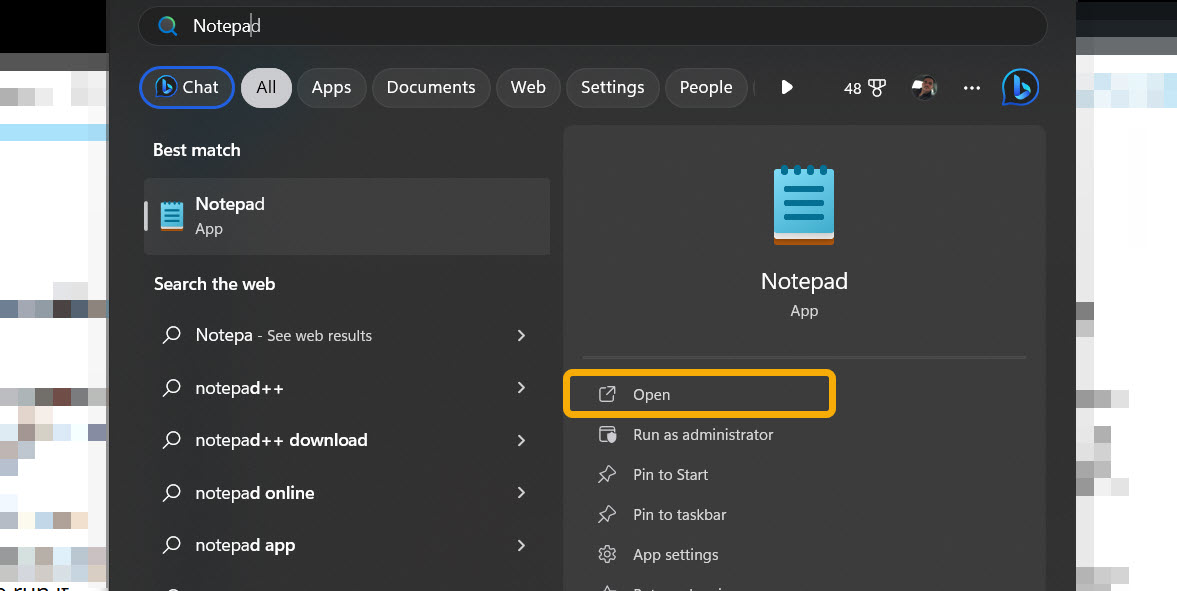Viewport: 1177px width, 591px height.
Task: Open Bing Chat from the search bar
Action: (x=186, y=87)
